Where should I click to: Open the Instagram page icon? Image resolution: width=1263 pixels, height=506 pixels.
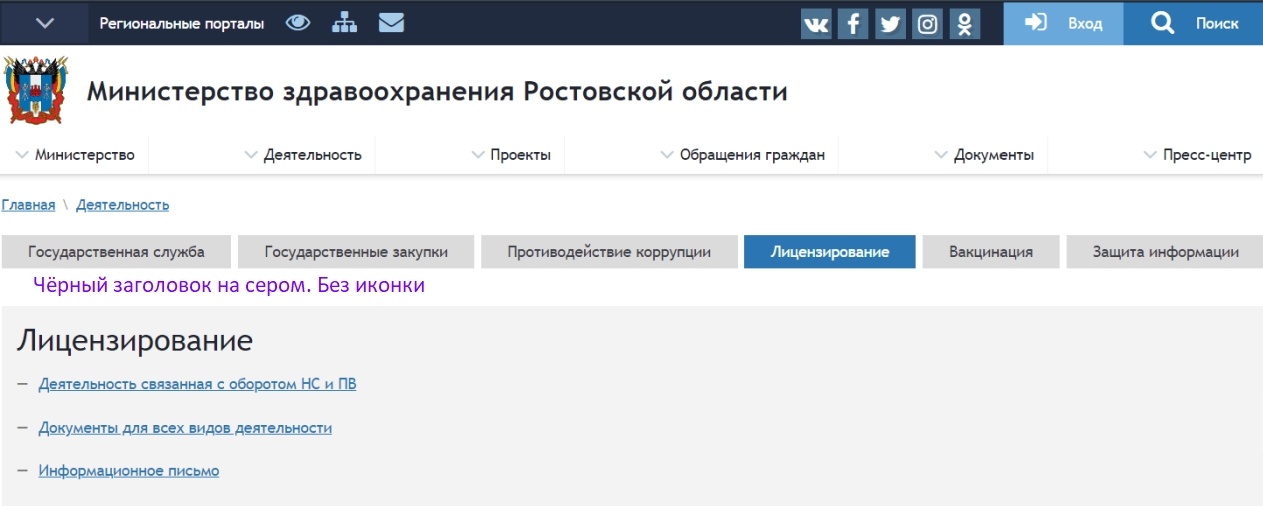click(x=927, y=24)
